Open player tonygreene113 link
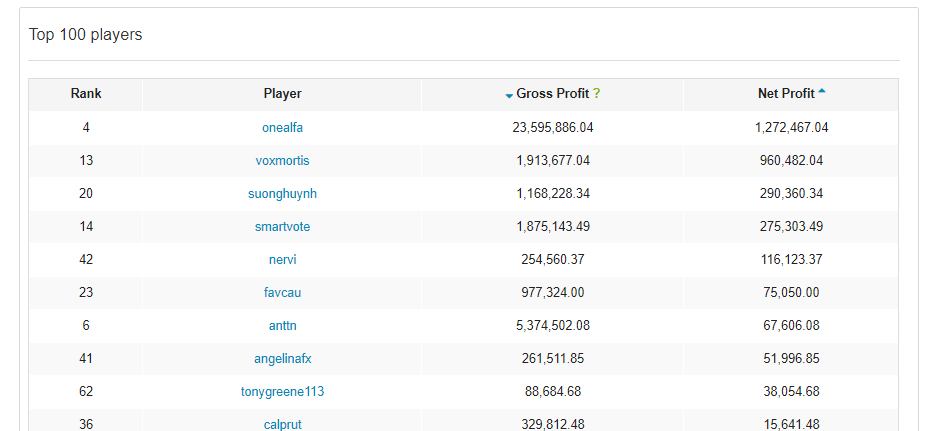This screenshot has width=936, height=431. click(282, 392)
